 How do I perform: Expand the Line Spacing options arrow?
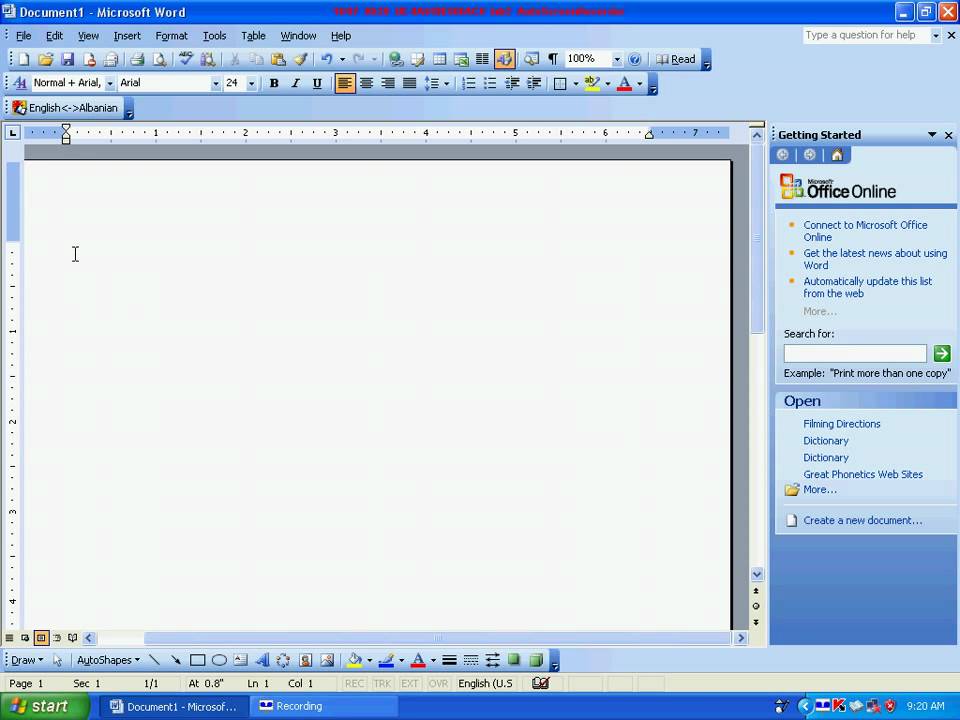click(x=446, y=83)
